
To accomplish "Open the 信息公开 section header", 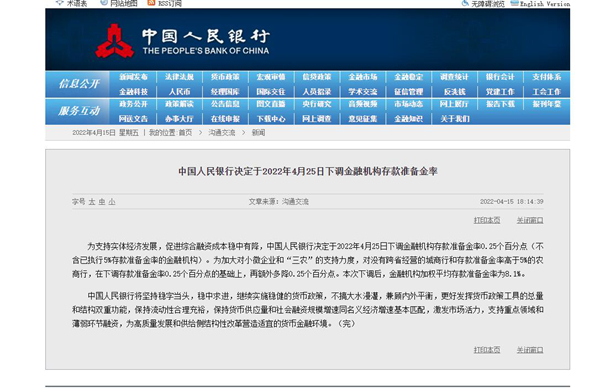I will tap(79, 84).
